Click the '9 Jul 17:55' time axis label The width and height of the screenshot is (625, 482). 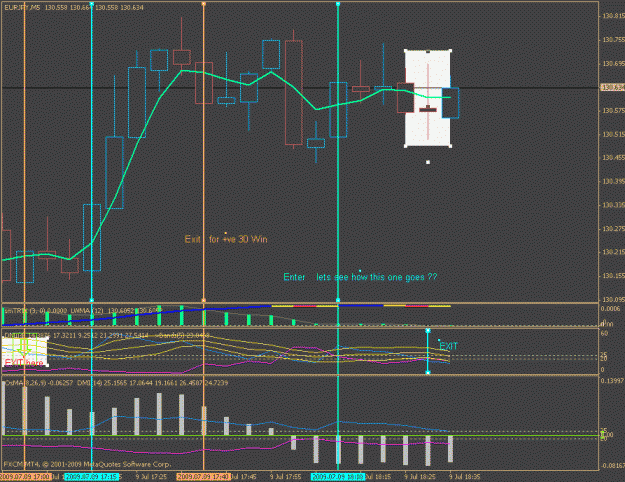point(285,477)
